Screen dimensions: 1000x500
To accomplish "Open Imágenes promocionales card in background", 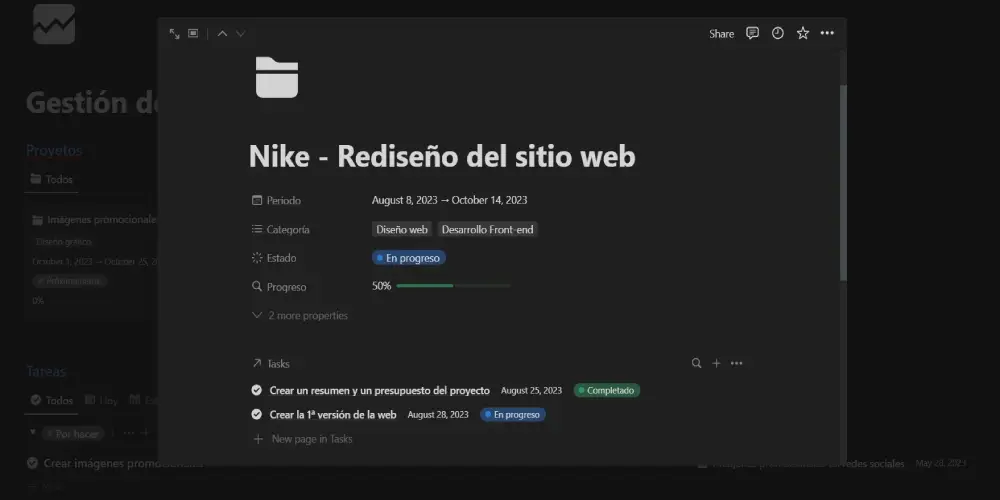I will tap(94, 220).
